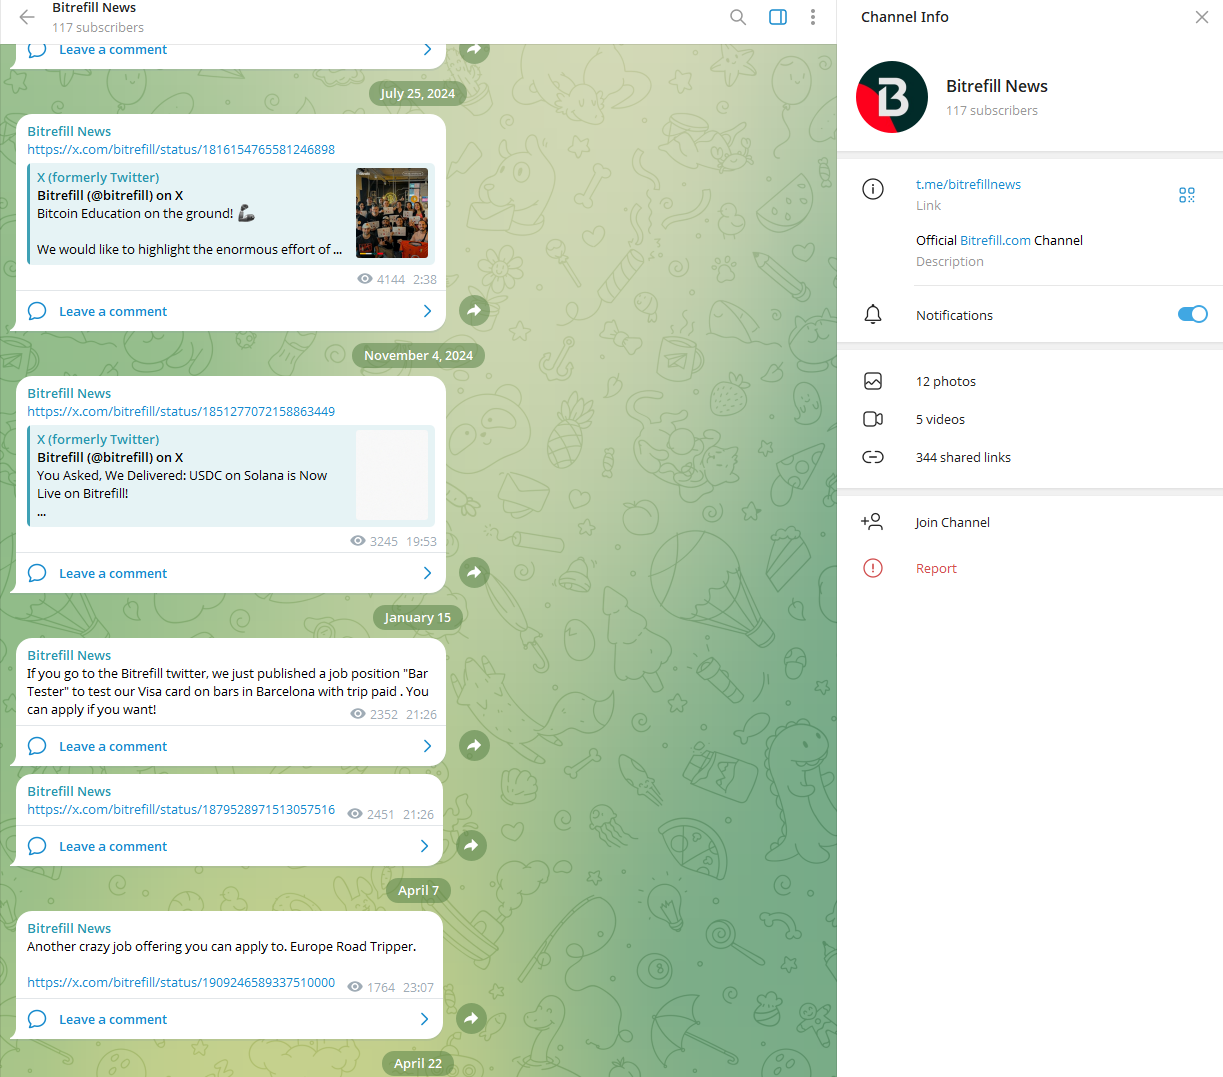Click the July 25, 2024 date badge
The height and width of the screenshot is (1077, 1223).
point(418,93)
